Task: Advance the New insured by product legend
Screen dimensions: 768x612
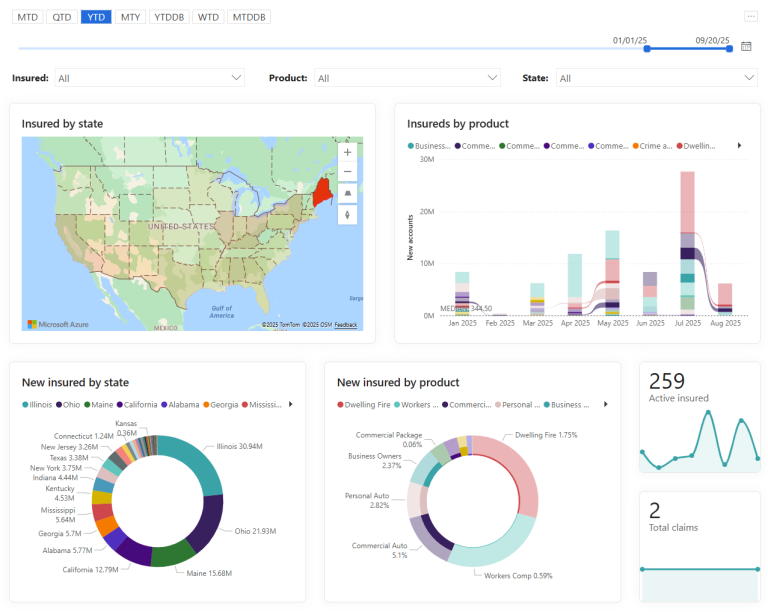Action: [x=605, y=404]
